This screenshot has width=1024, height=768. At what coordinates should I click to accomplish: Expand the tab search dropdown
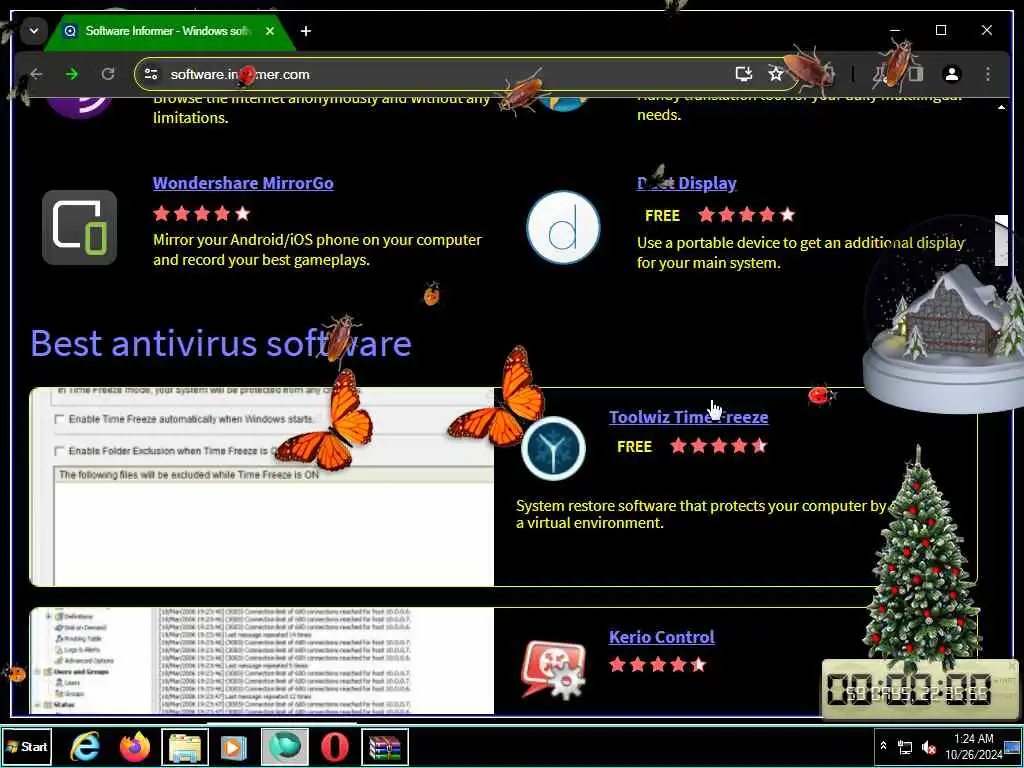[34, 31]
